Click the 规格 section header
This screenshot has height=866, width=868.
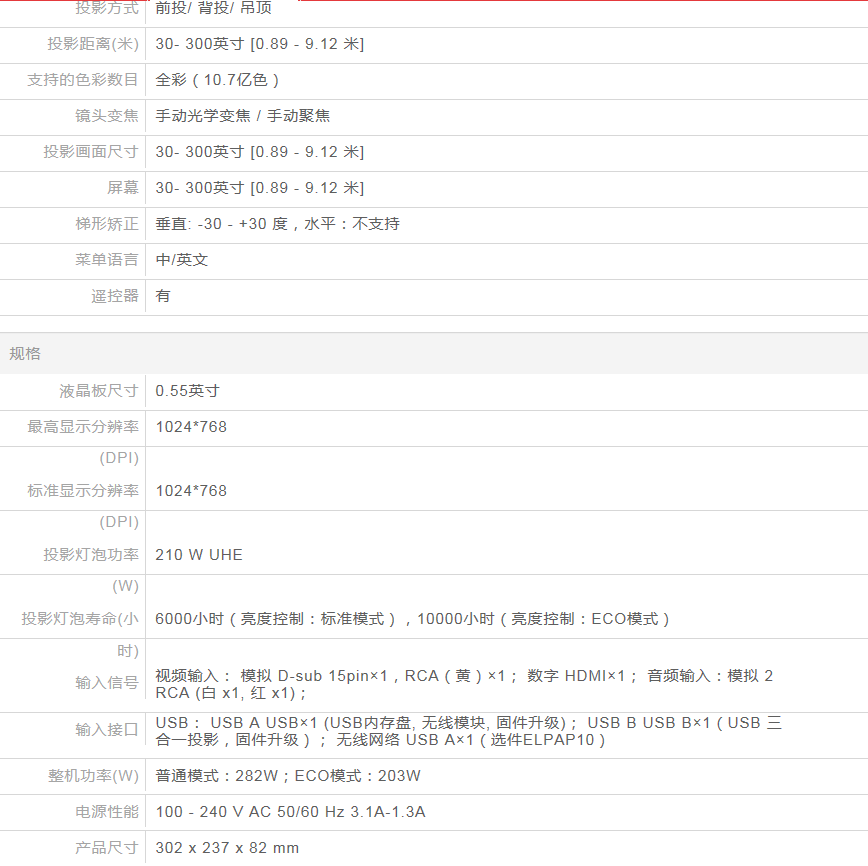(x=26, y=354)
